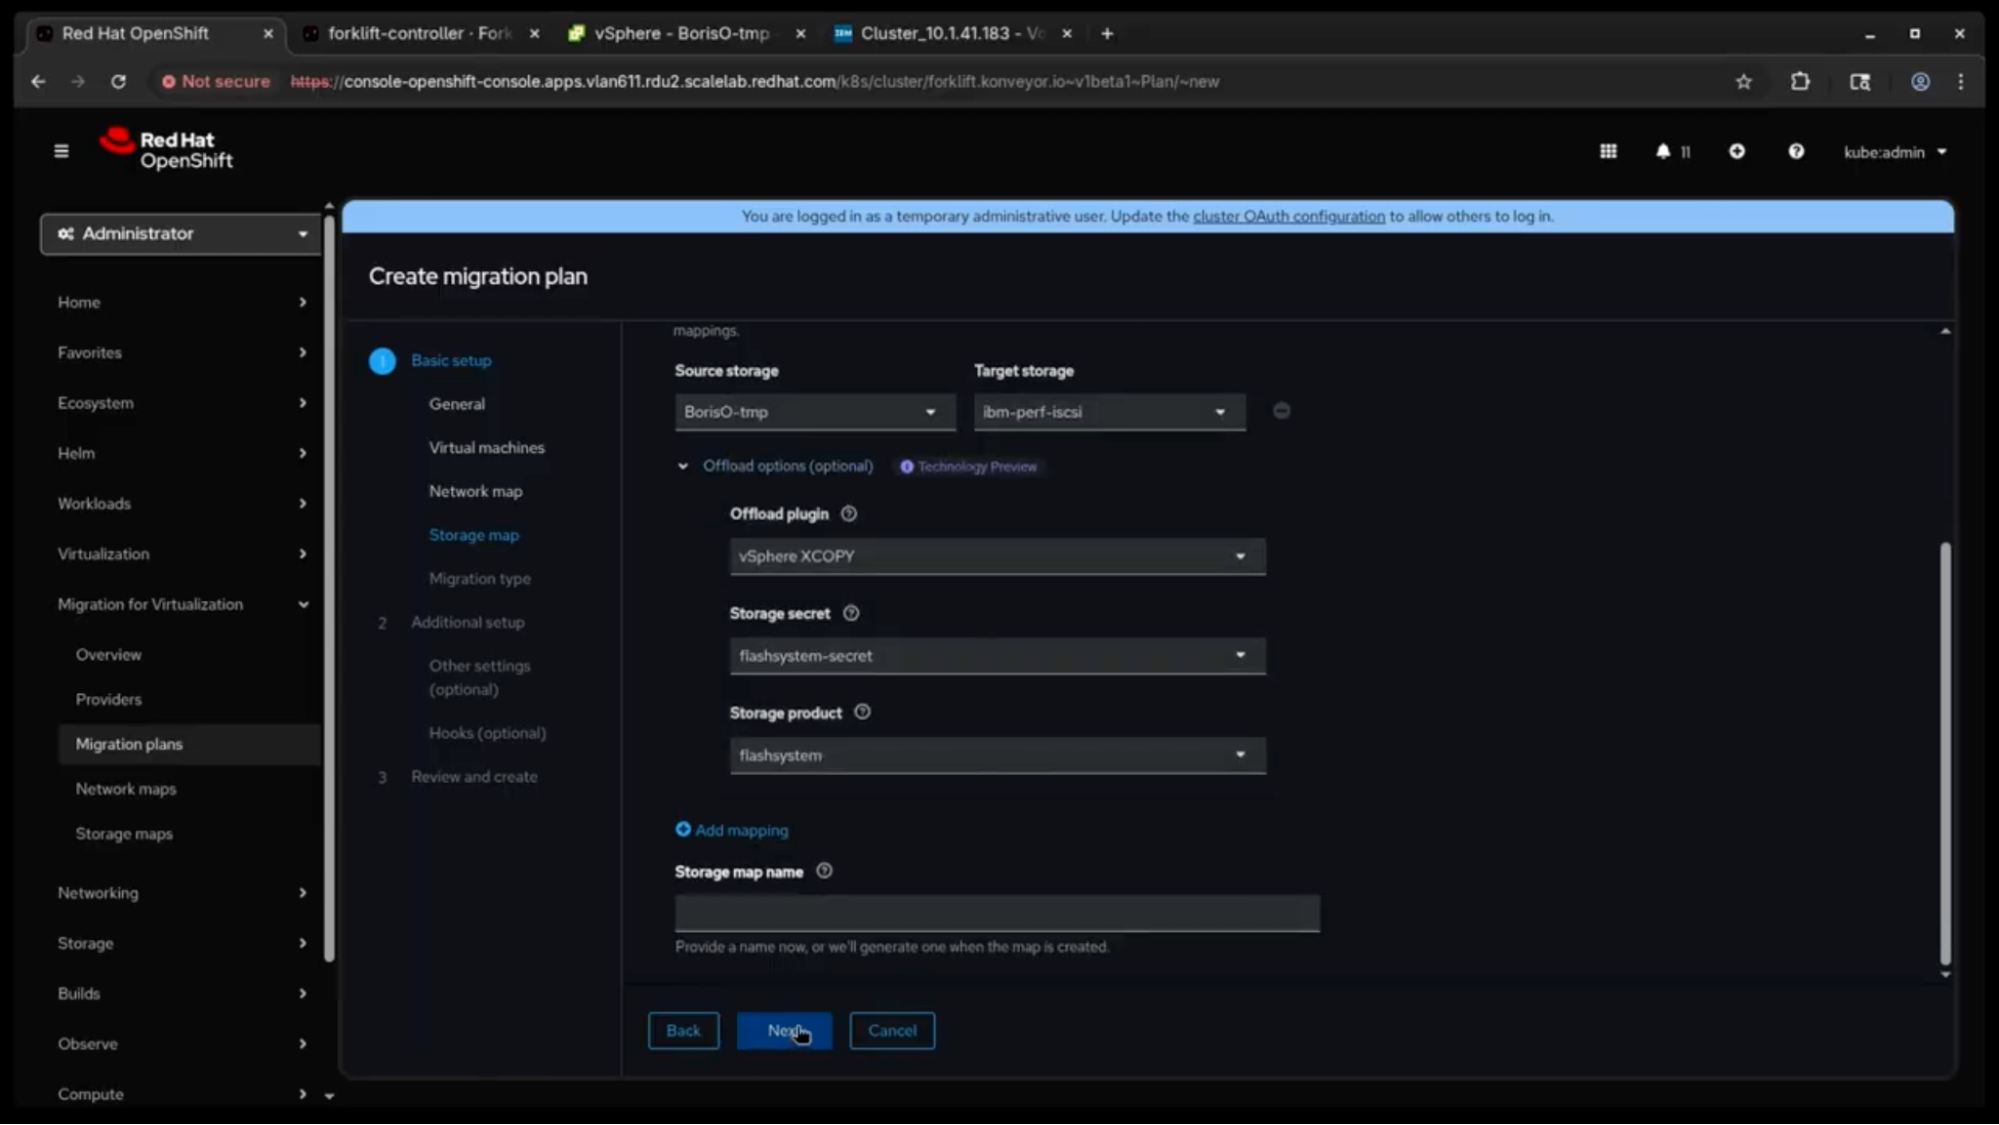
Task: Open the help question mark menu
Action: (1796, 151)
